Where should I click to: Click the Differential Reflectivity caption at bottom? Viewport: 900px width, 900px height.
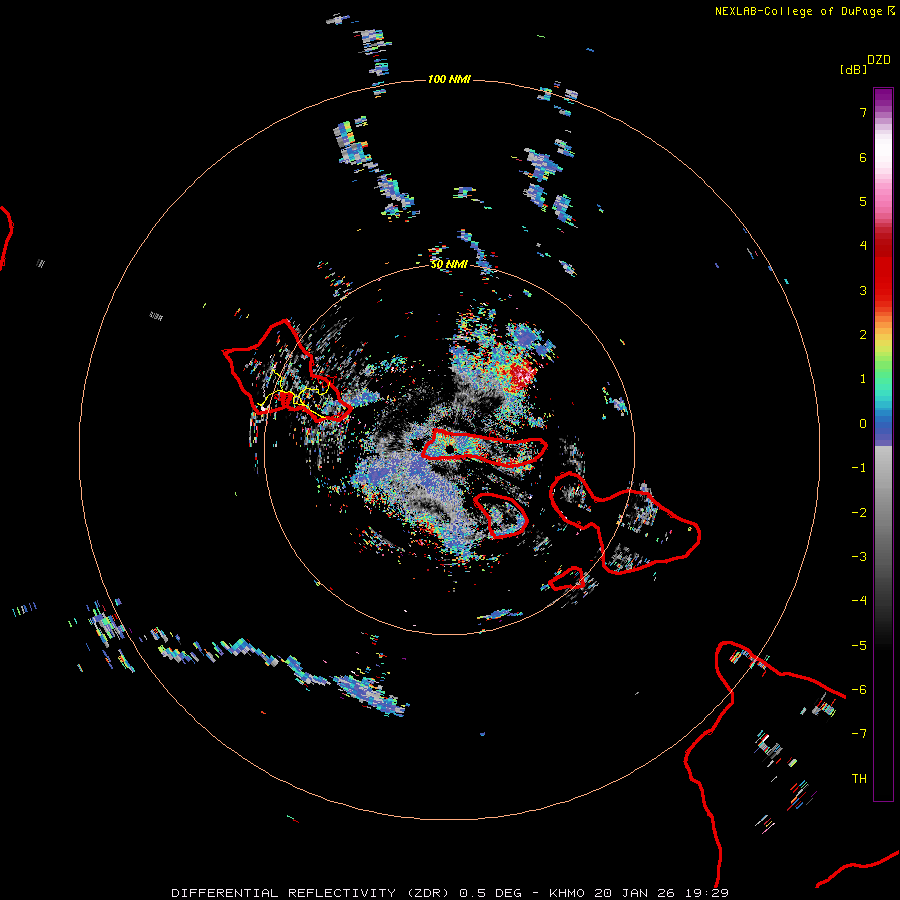click(450, 893)
